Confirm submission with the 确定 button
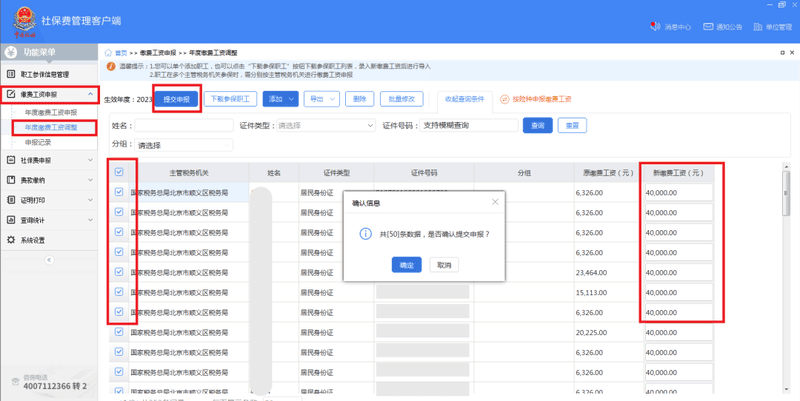Viewport: 800px width, 401px height. [407, 265]
